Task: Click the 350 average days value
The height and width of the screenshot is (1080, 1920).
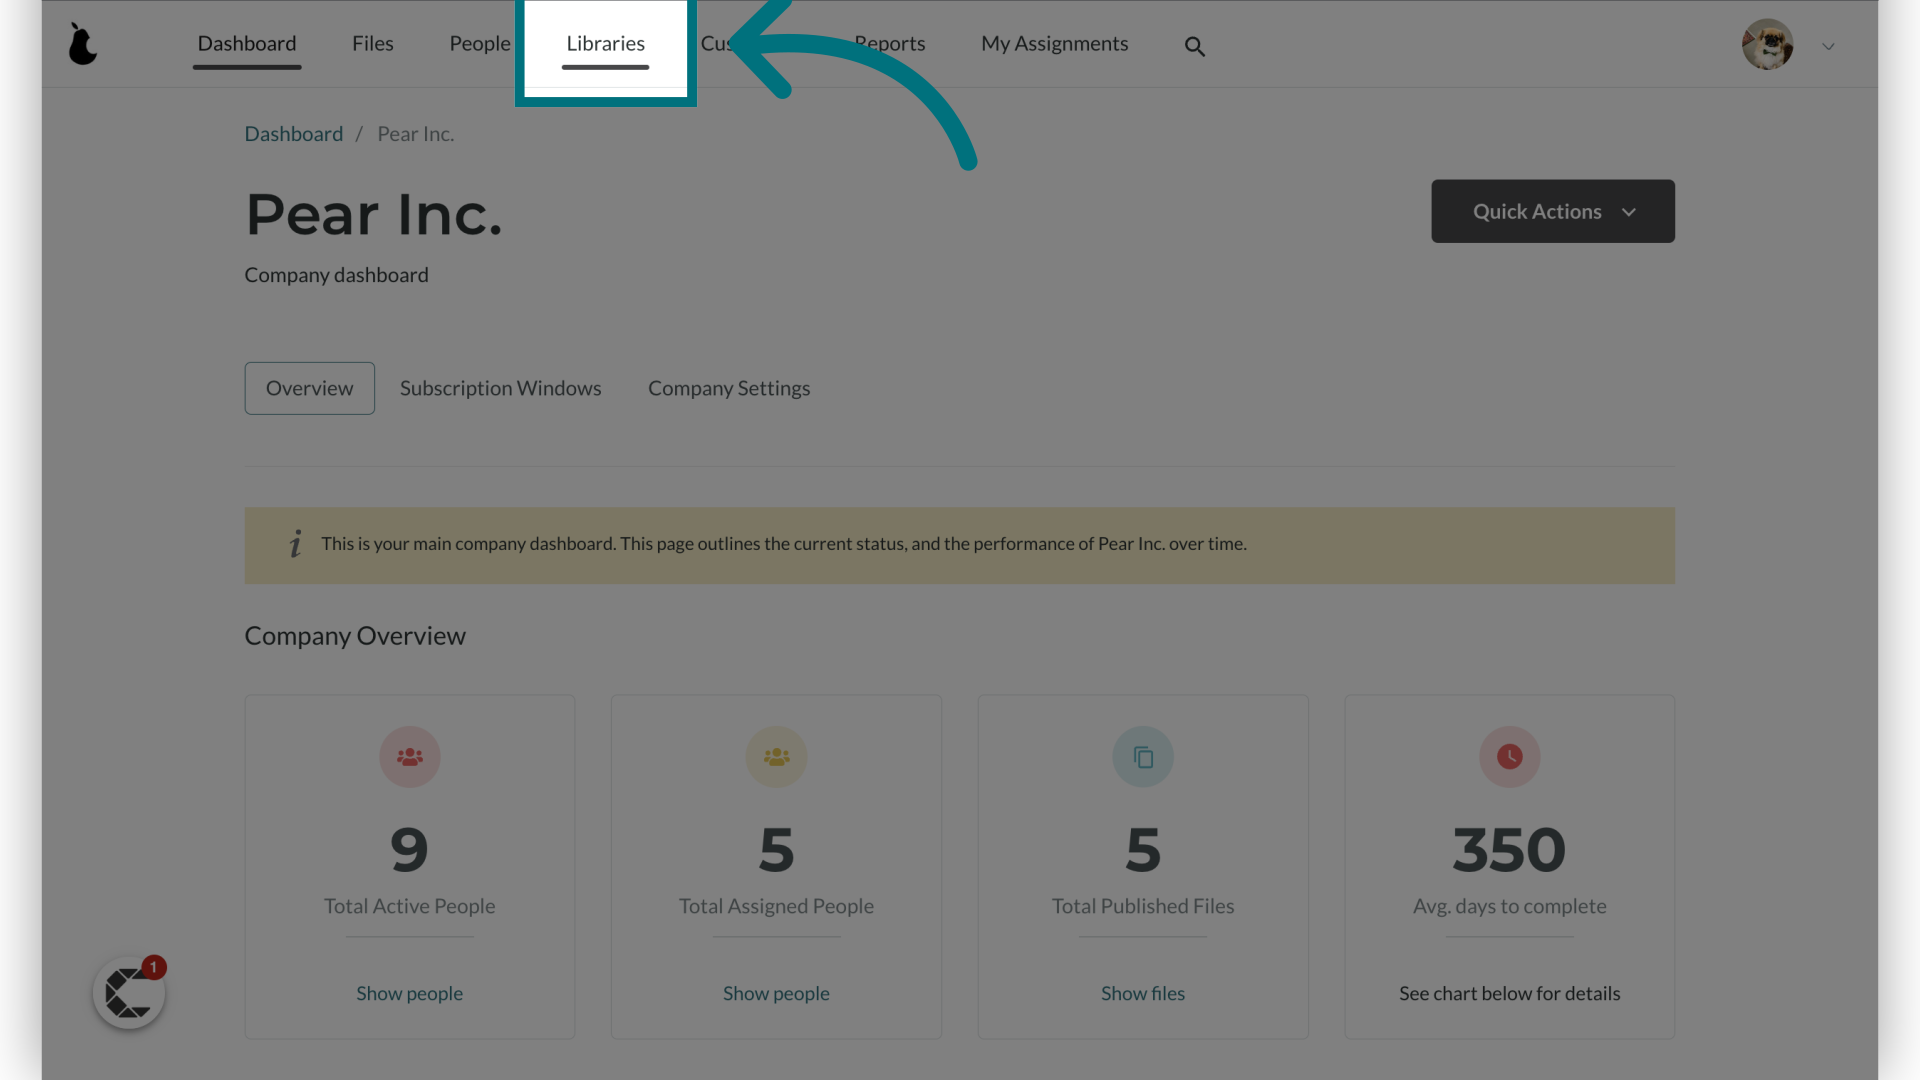Action: (1509, 850)
